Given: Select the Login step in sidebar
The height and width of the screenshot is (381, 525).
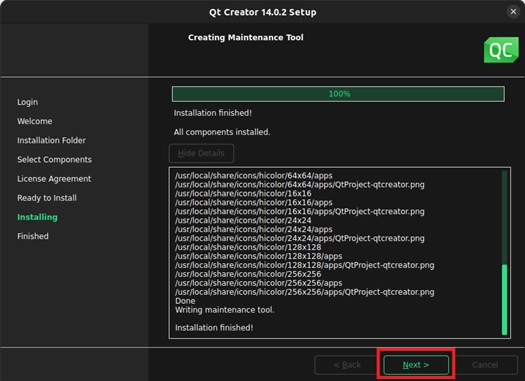Looking at the screenshot, I should pyautogui.click(x=27, y=102).
